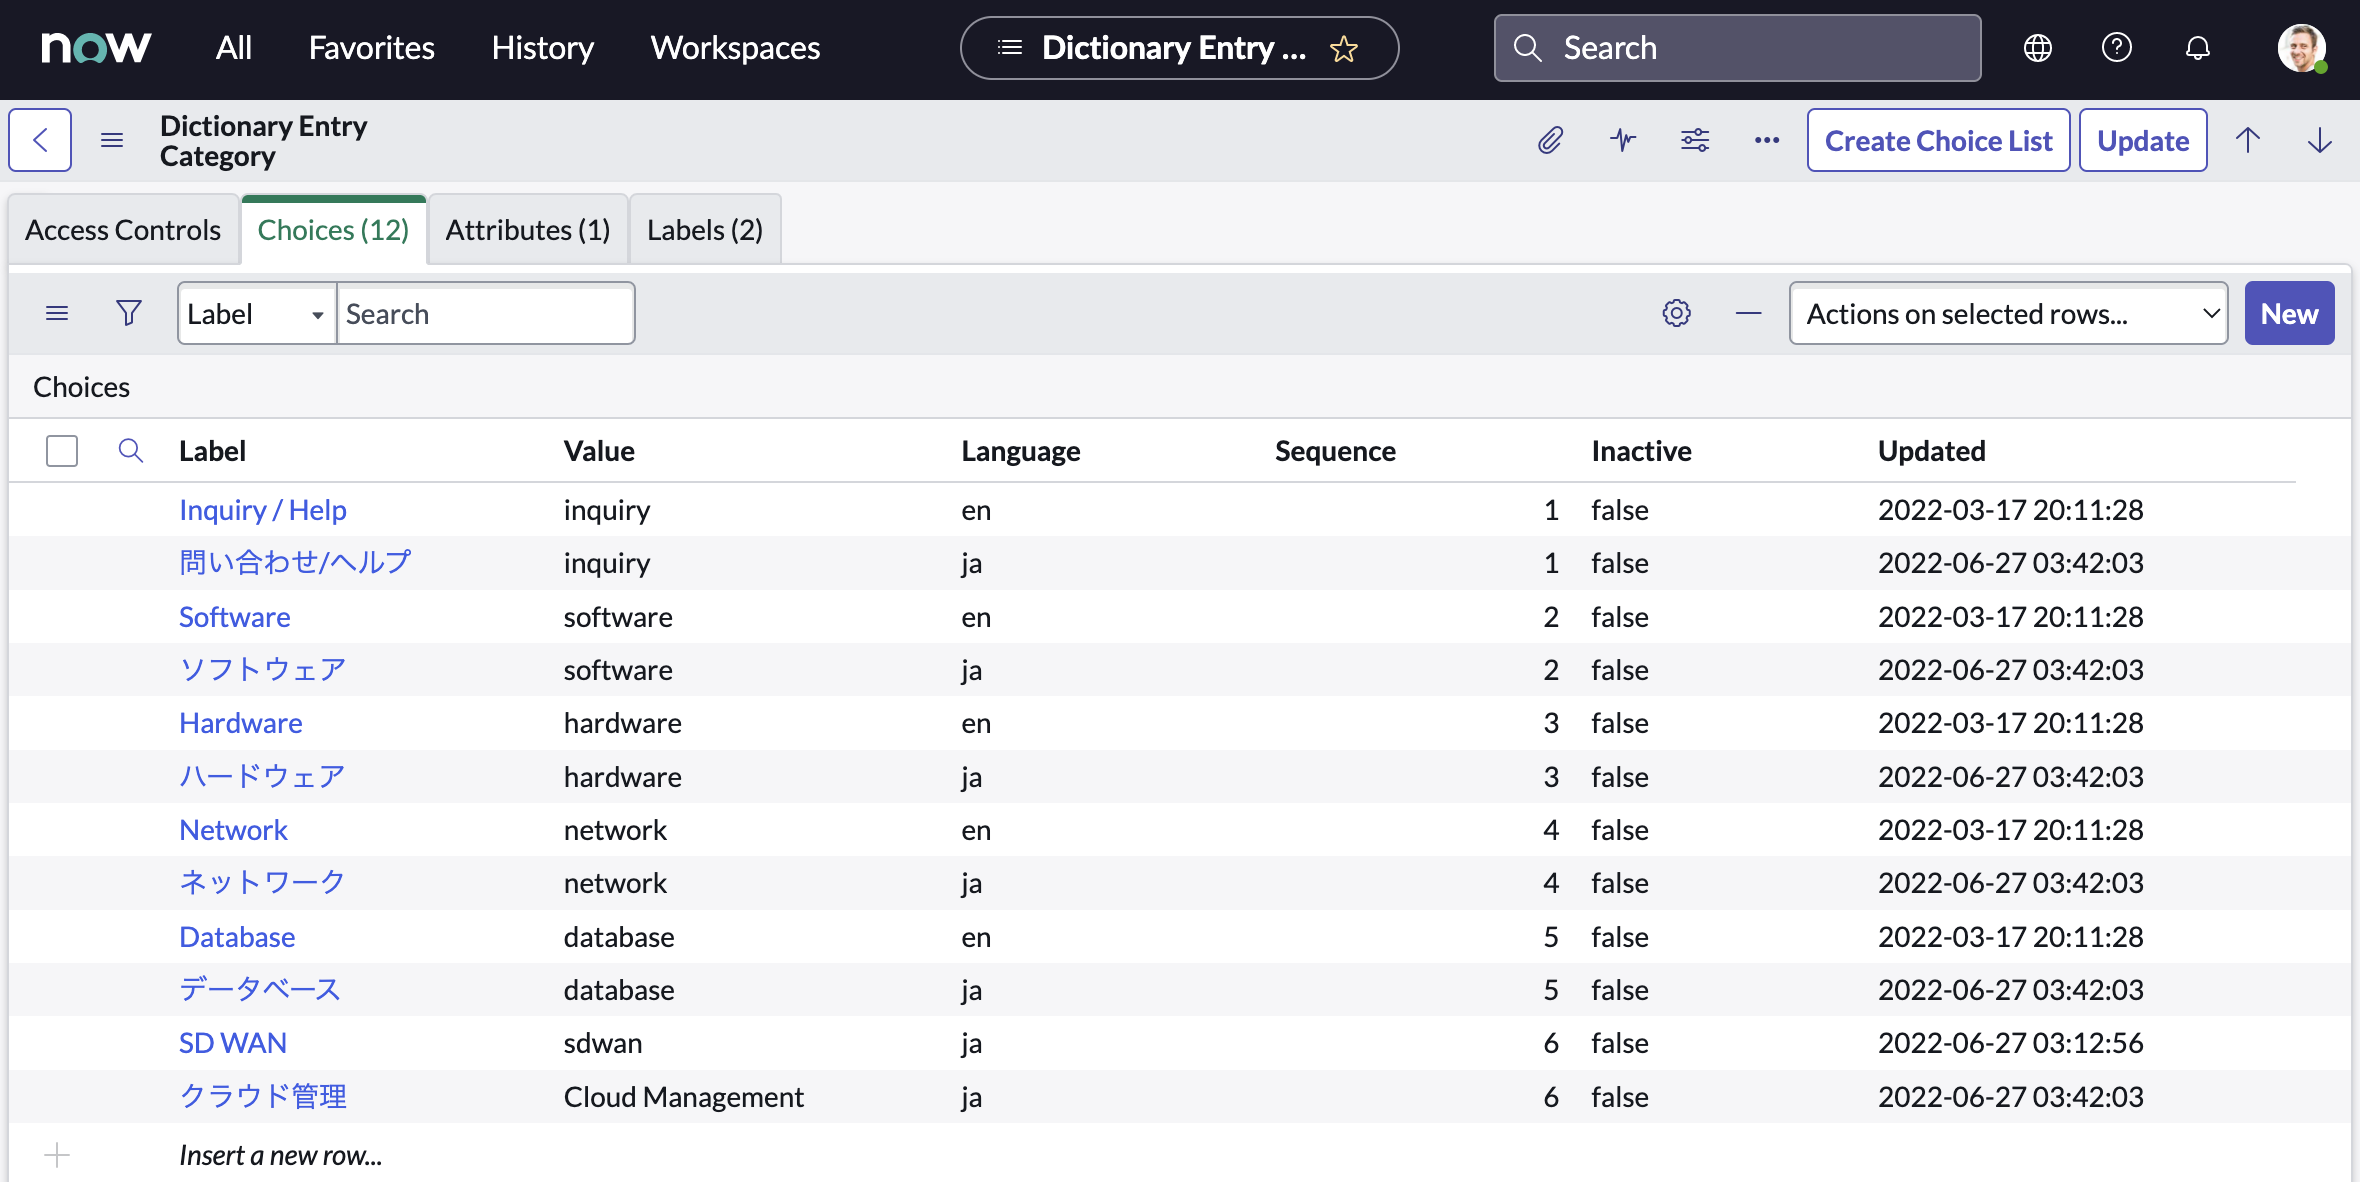This screenshot has height=1182, width=2360.
Task: Check the select all rows checkbox
Action: coord(62,451)
